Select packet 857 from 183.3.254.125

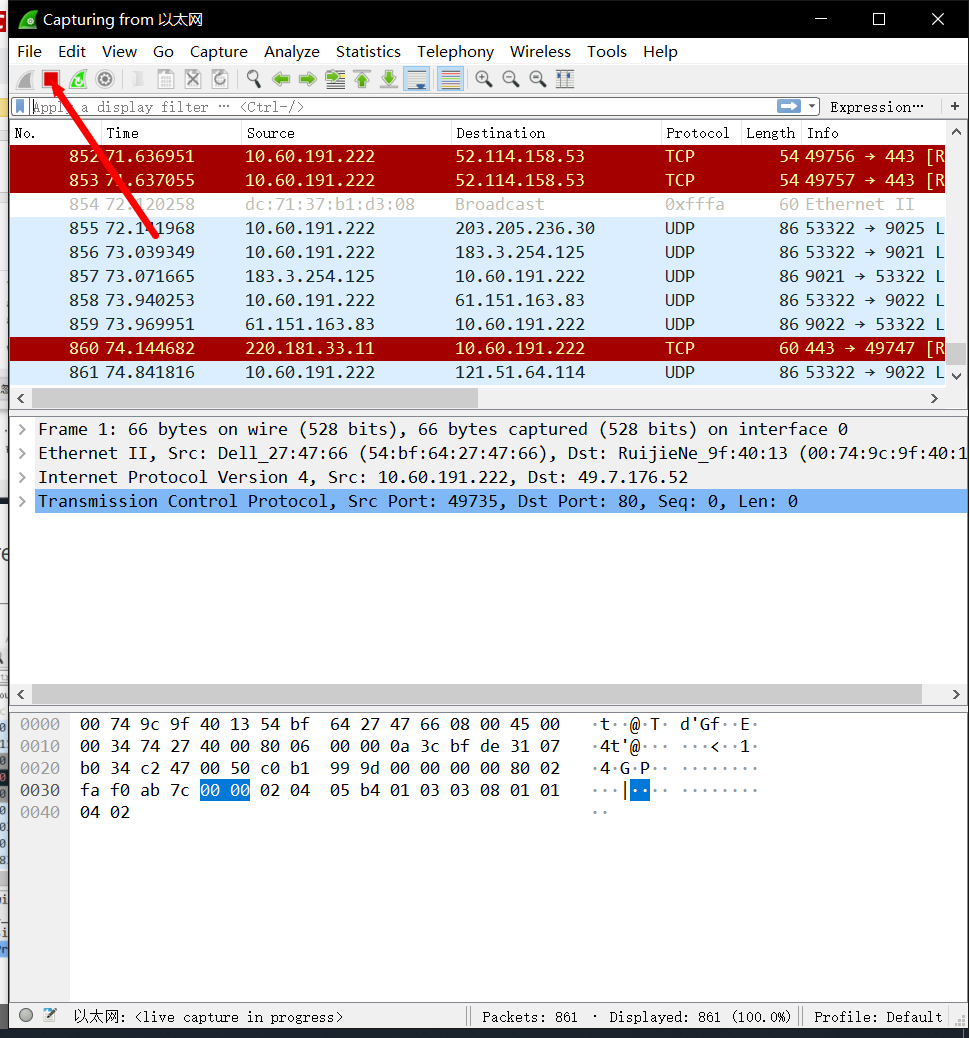point(477,276)
